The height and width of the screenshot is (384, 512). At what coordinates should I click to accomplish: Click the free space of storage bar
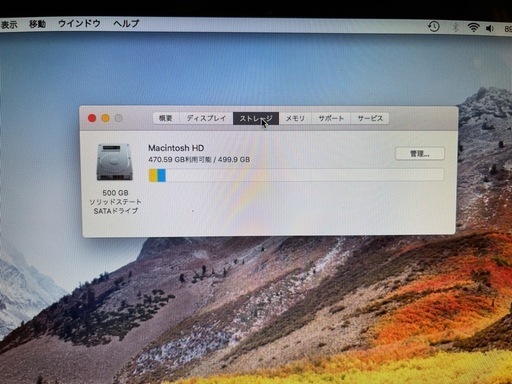(x=304, y=175)
